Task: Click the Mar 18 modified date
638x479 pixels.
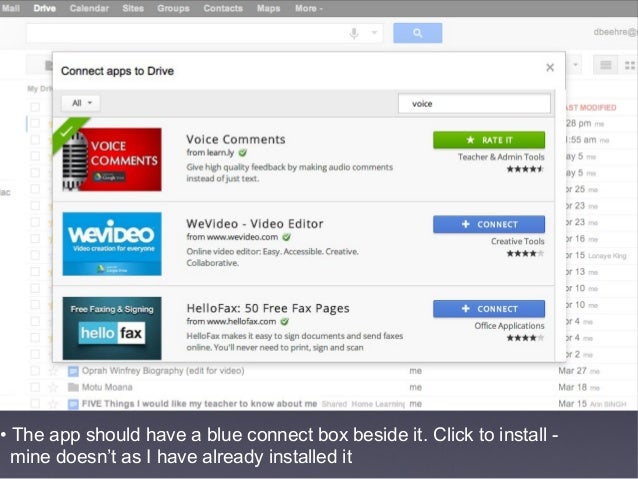Action: point(572,387)
